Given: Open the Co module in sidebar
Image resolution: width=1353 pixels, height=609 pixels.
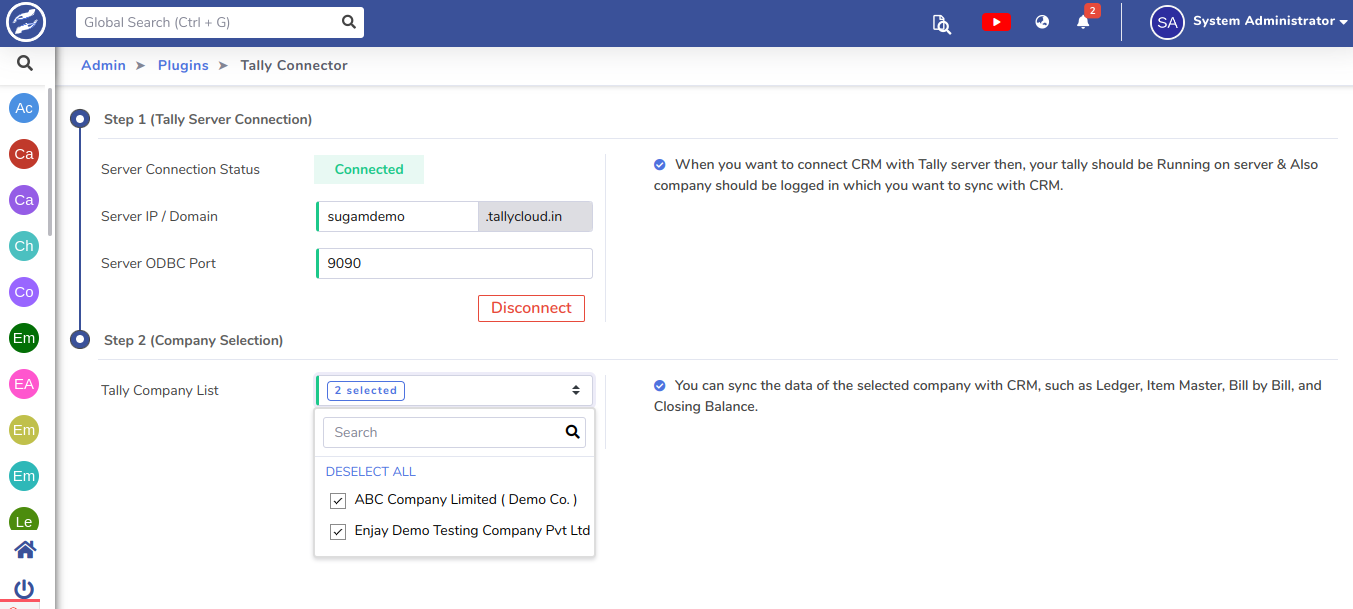Looking at the screenshot, I should pos(24,292).
